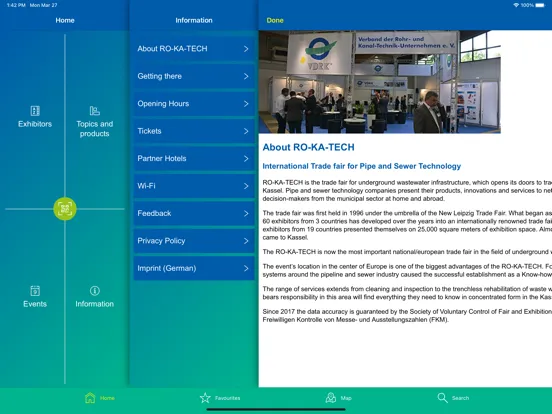Tap paragraph starting 'The trade fair was first held'
552x414 pixels.
click(x=407, y=225)
